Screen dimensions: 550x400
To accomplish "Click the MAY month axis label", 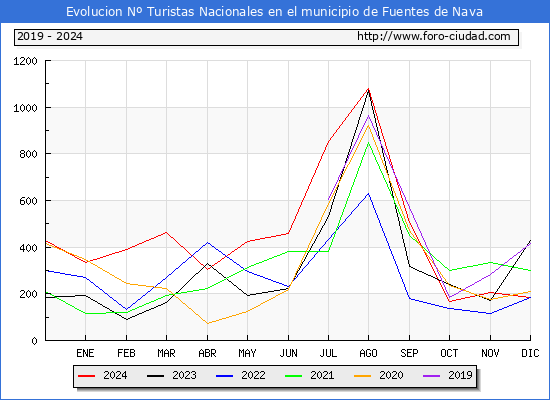I will click(247, 353).
